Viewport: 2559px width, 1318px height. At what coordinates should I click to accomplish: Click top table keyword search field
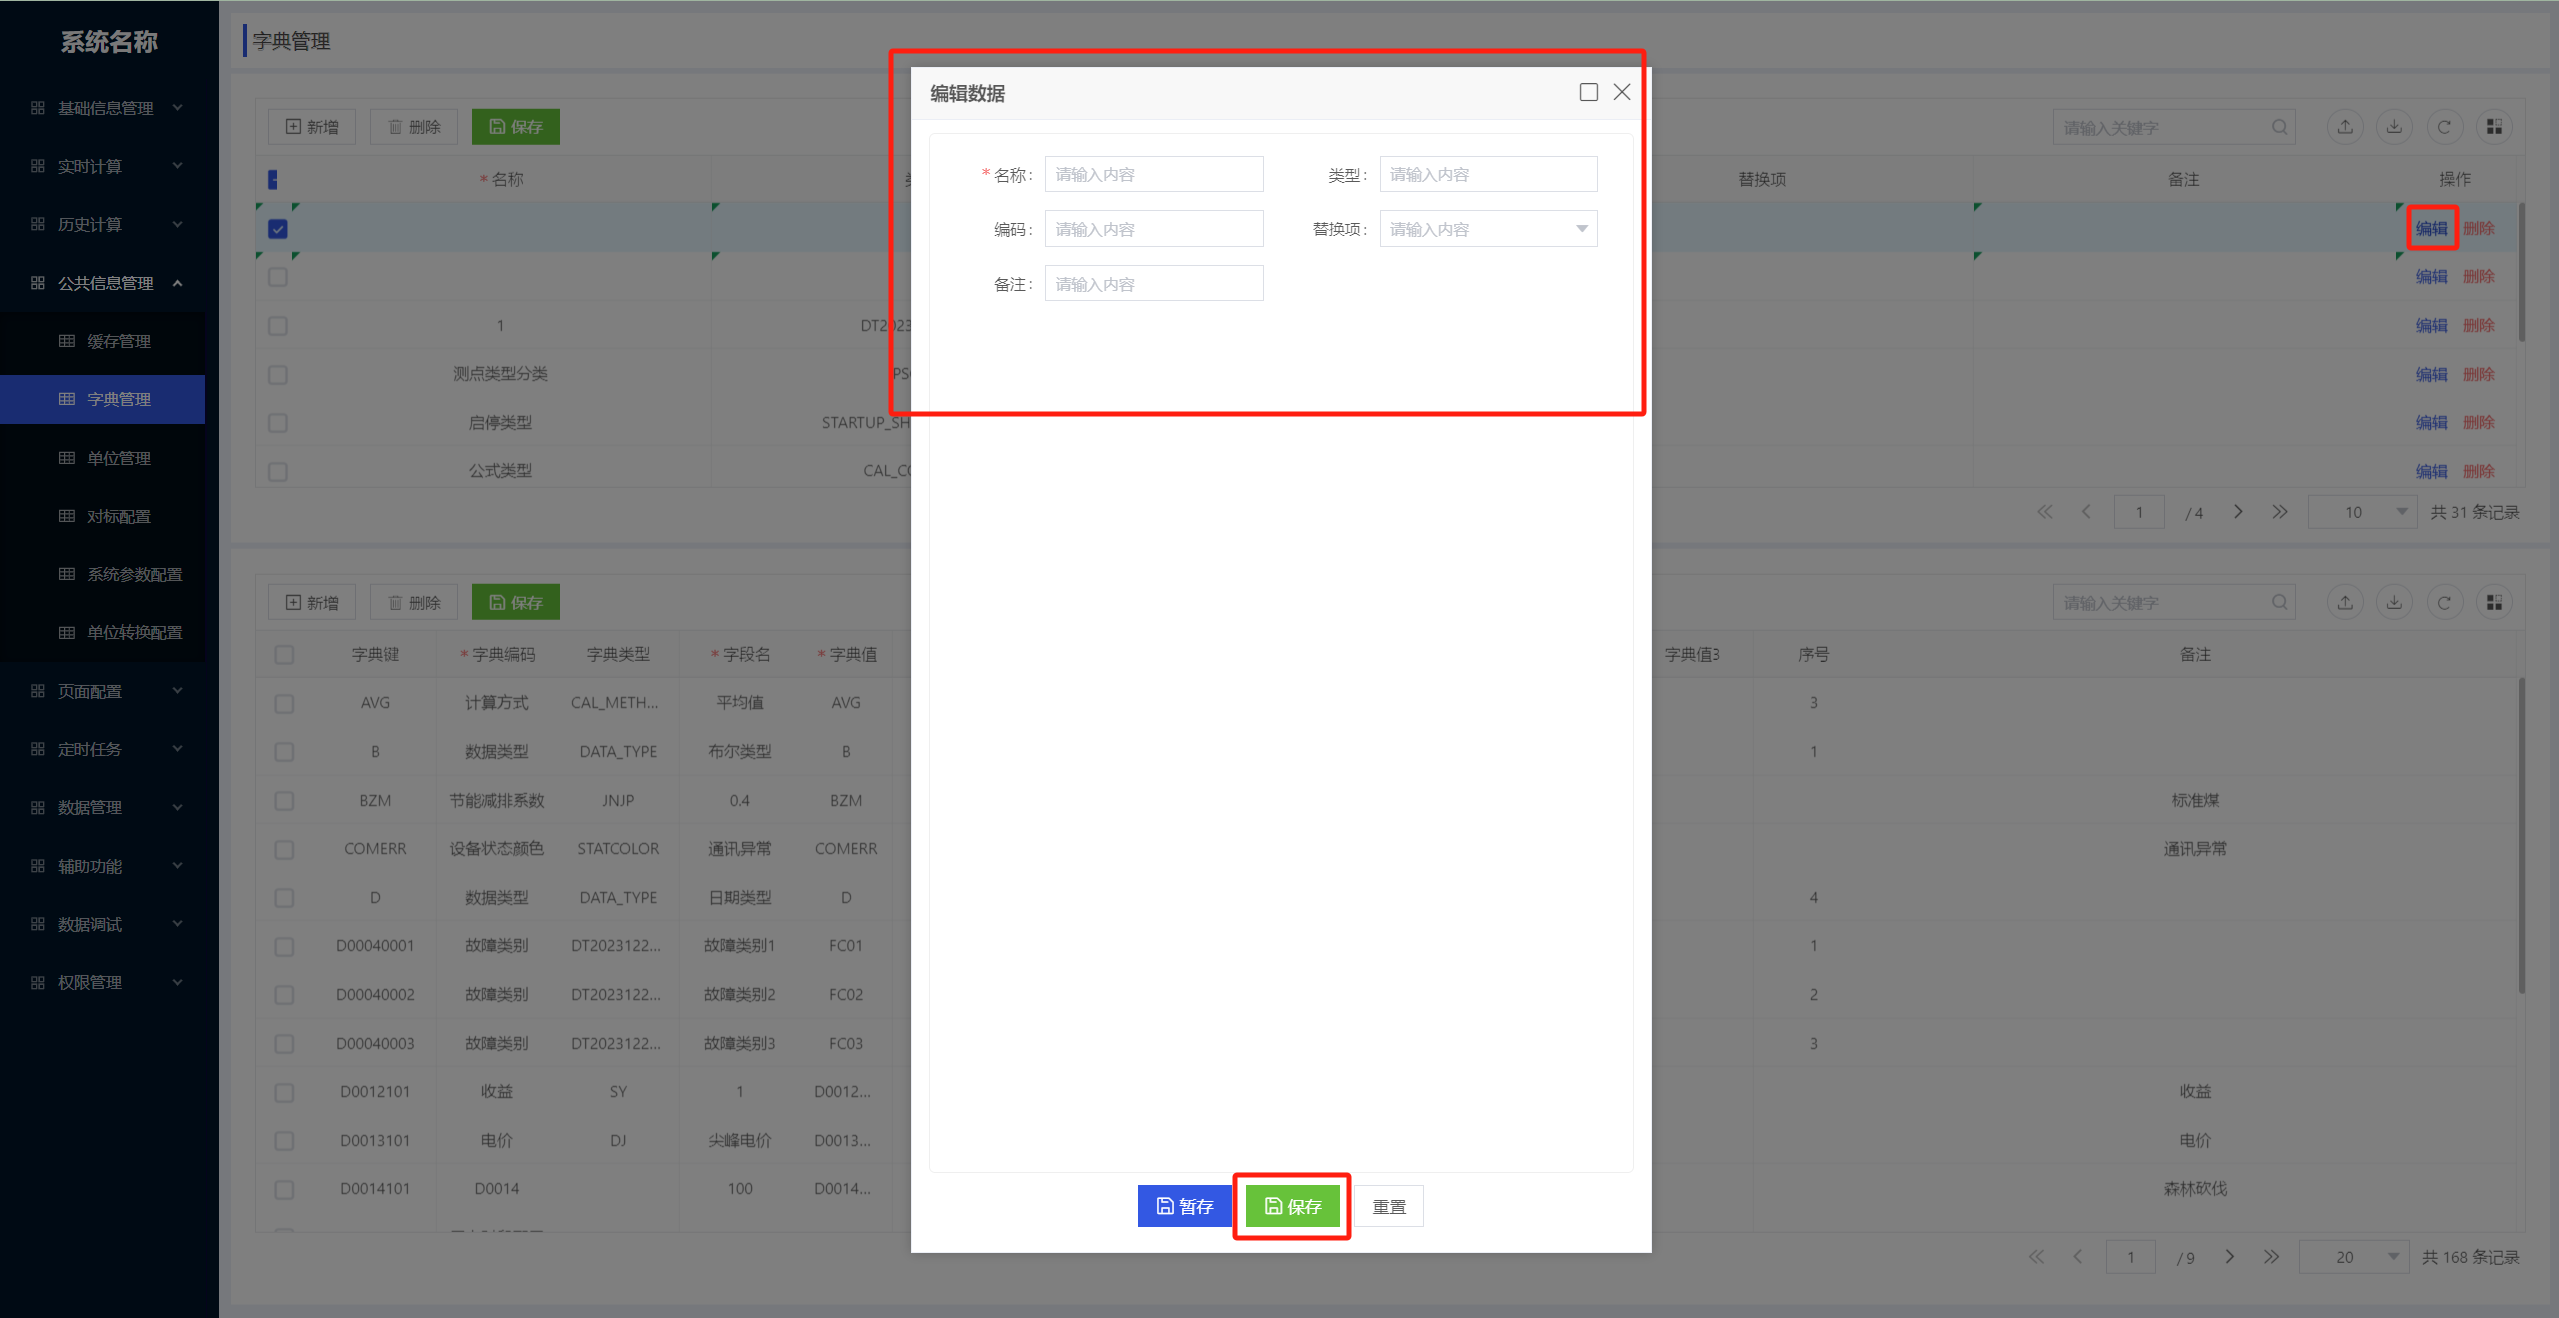(x=2173, y=127)
